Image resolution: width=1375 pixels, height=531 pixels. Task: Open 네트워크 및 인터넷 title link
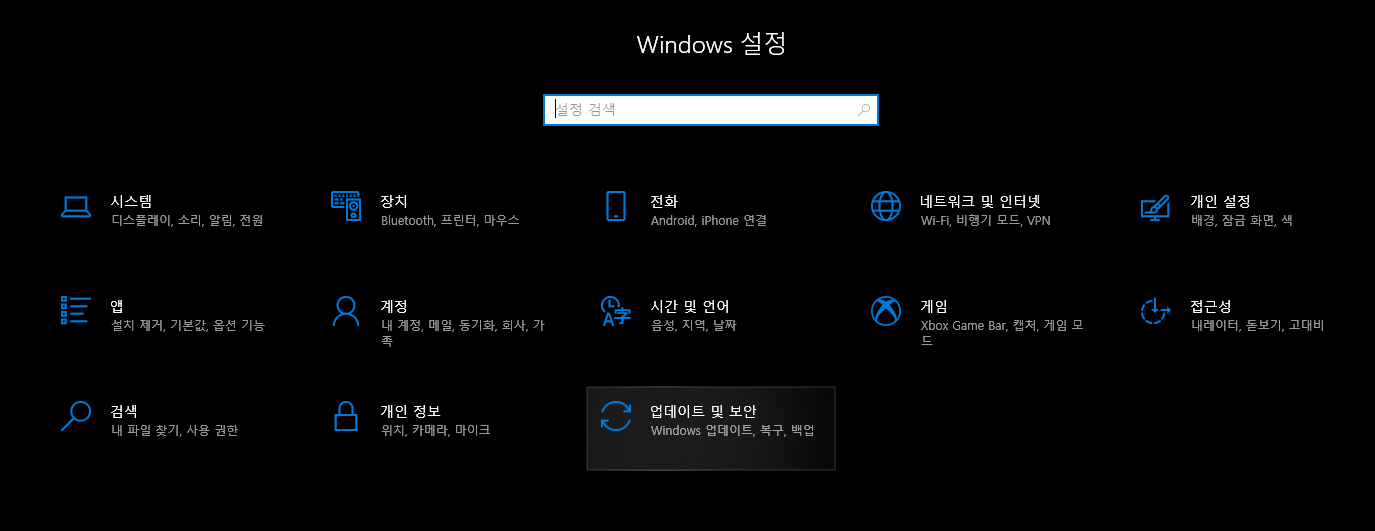[981, 201]
